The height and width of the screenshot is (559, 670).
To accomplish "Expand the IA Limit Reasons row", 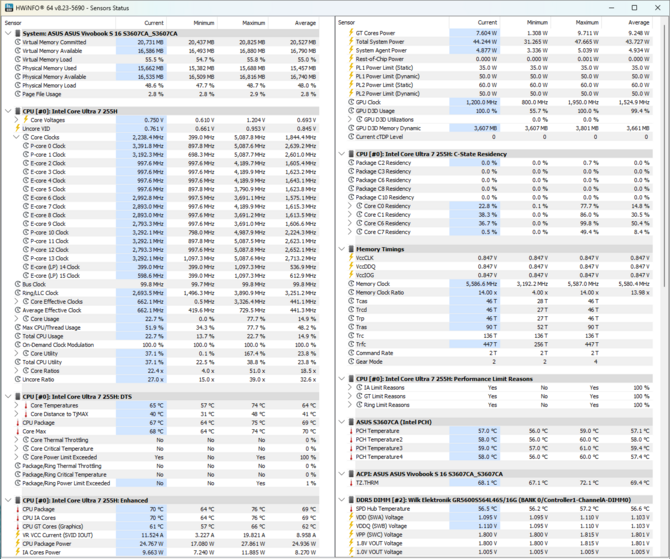I will click(x=350, y=388).
